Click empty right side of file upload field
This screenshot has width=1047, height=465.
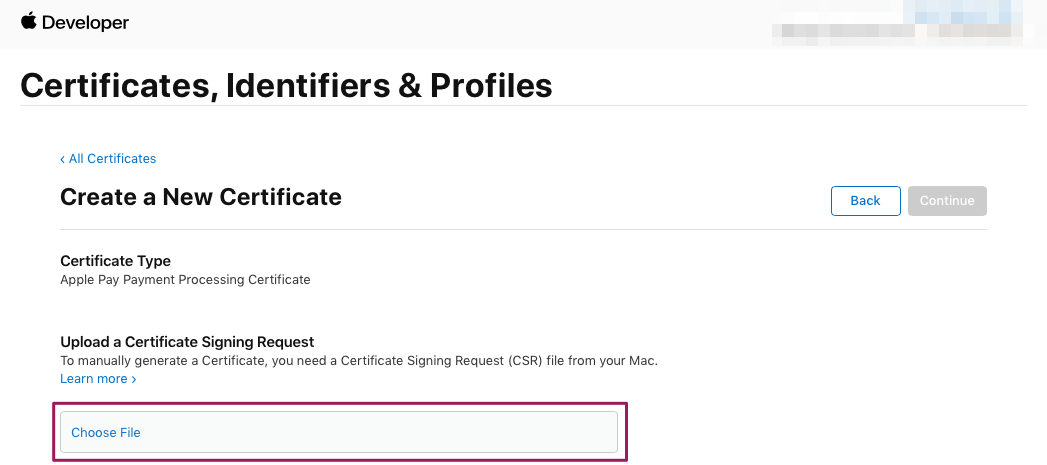pyautogui.click(x=450, y=432)
